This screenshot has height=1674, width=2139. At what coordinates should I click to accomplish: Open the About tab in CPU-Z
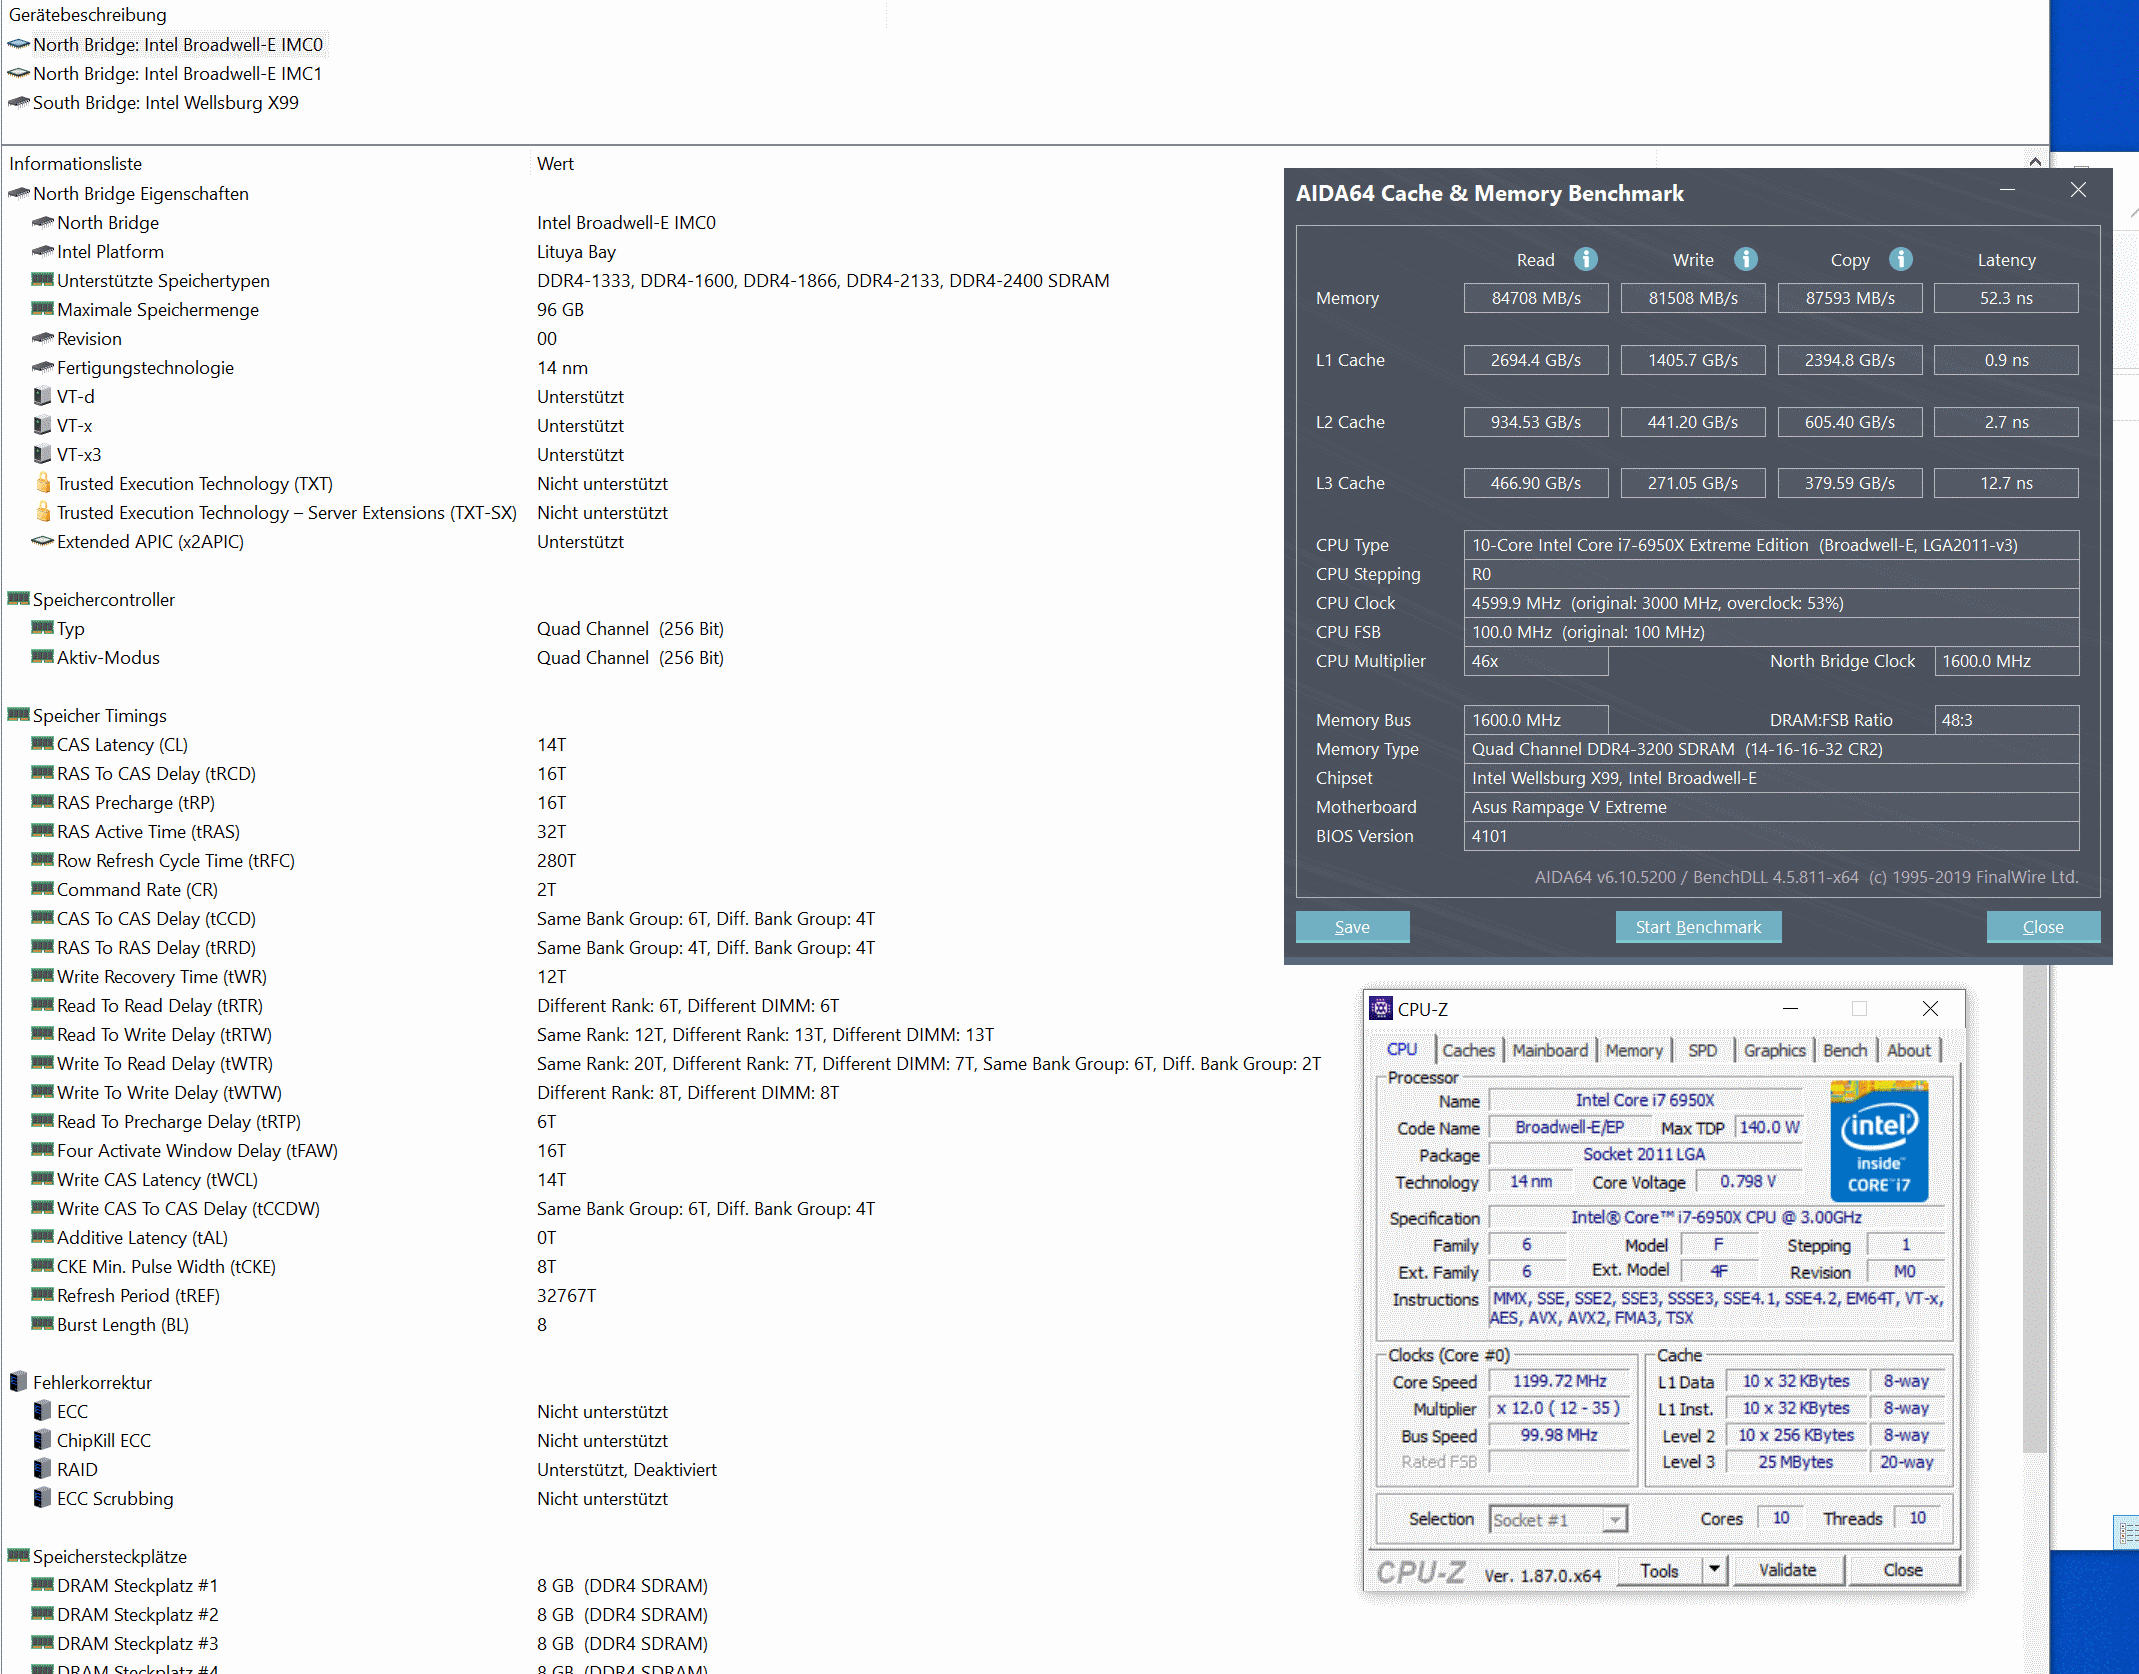[x=1909, y=1050]
